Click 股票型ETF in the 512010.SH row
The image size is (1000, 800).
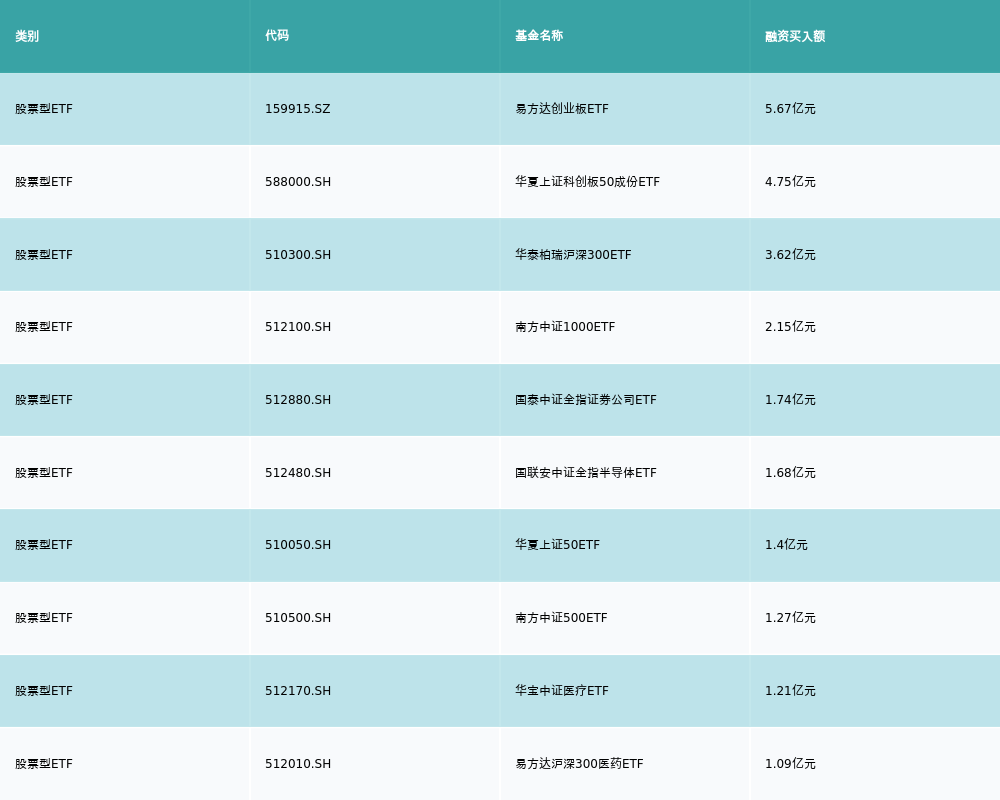coord(44,764)
